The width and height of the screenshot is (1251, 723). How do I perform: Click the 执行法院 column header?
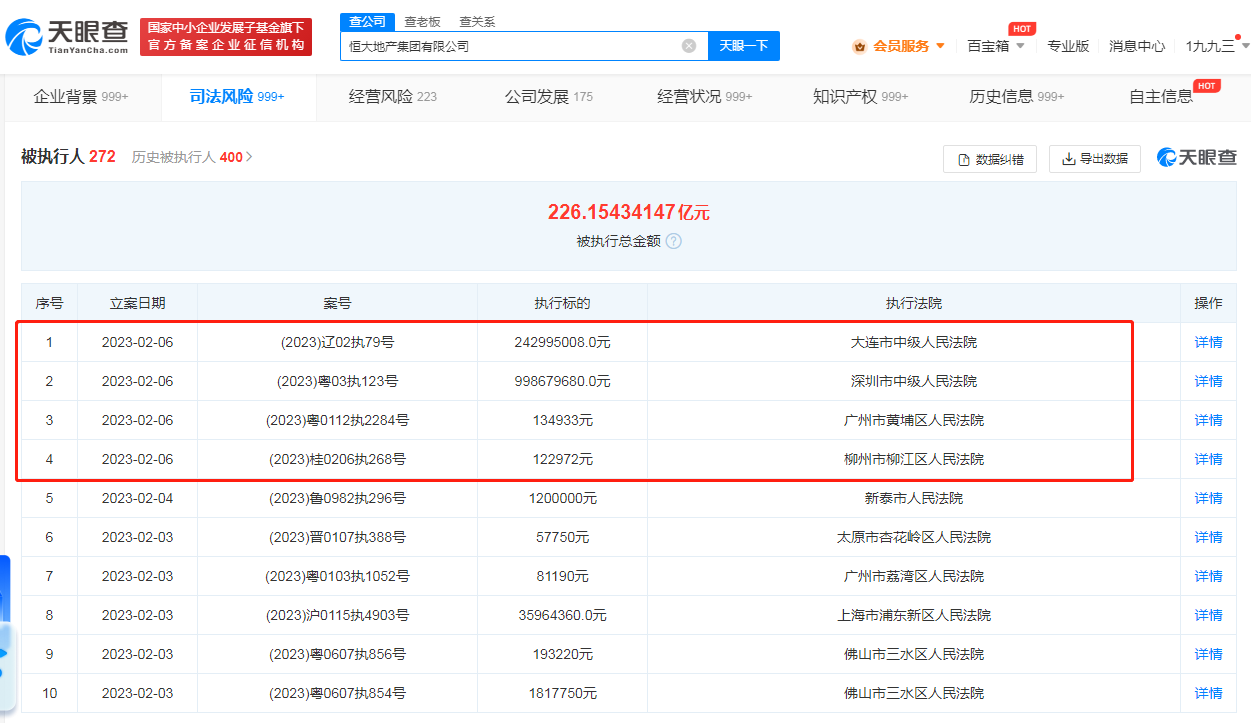click(x=914, y=303)
